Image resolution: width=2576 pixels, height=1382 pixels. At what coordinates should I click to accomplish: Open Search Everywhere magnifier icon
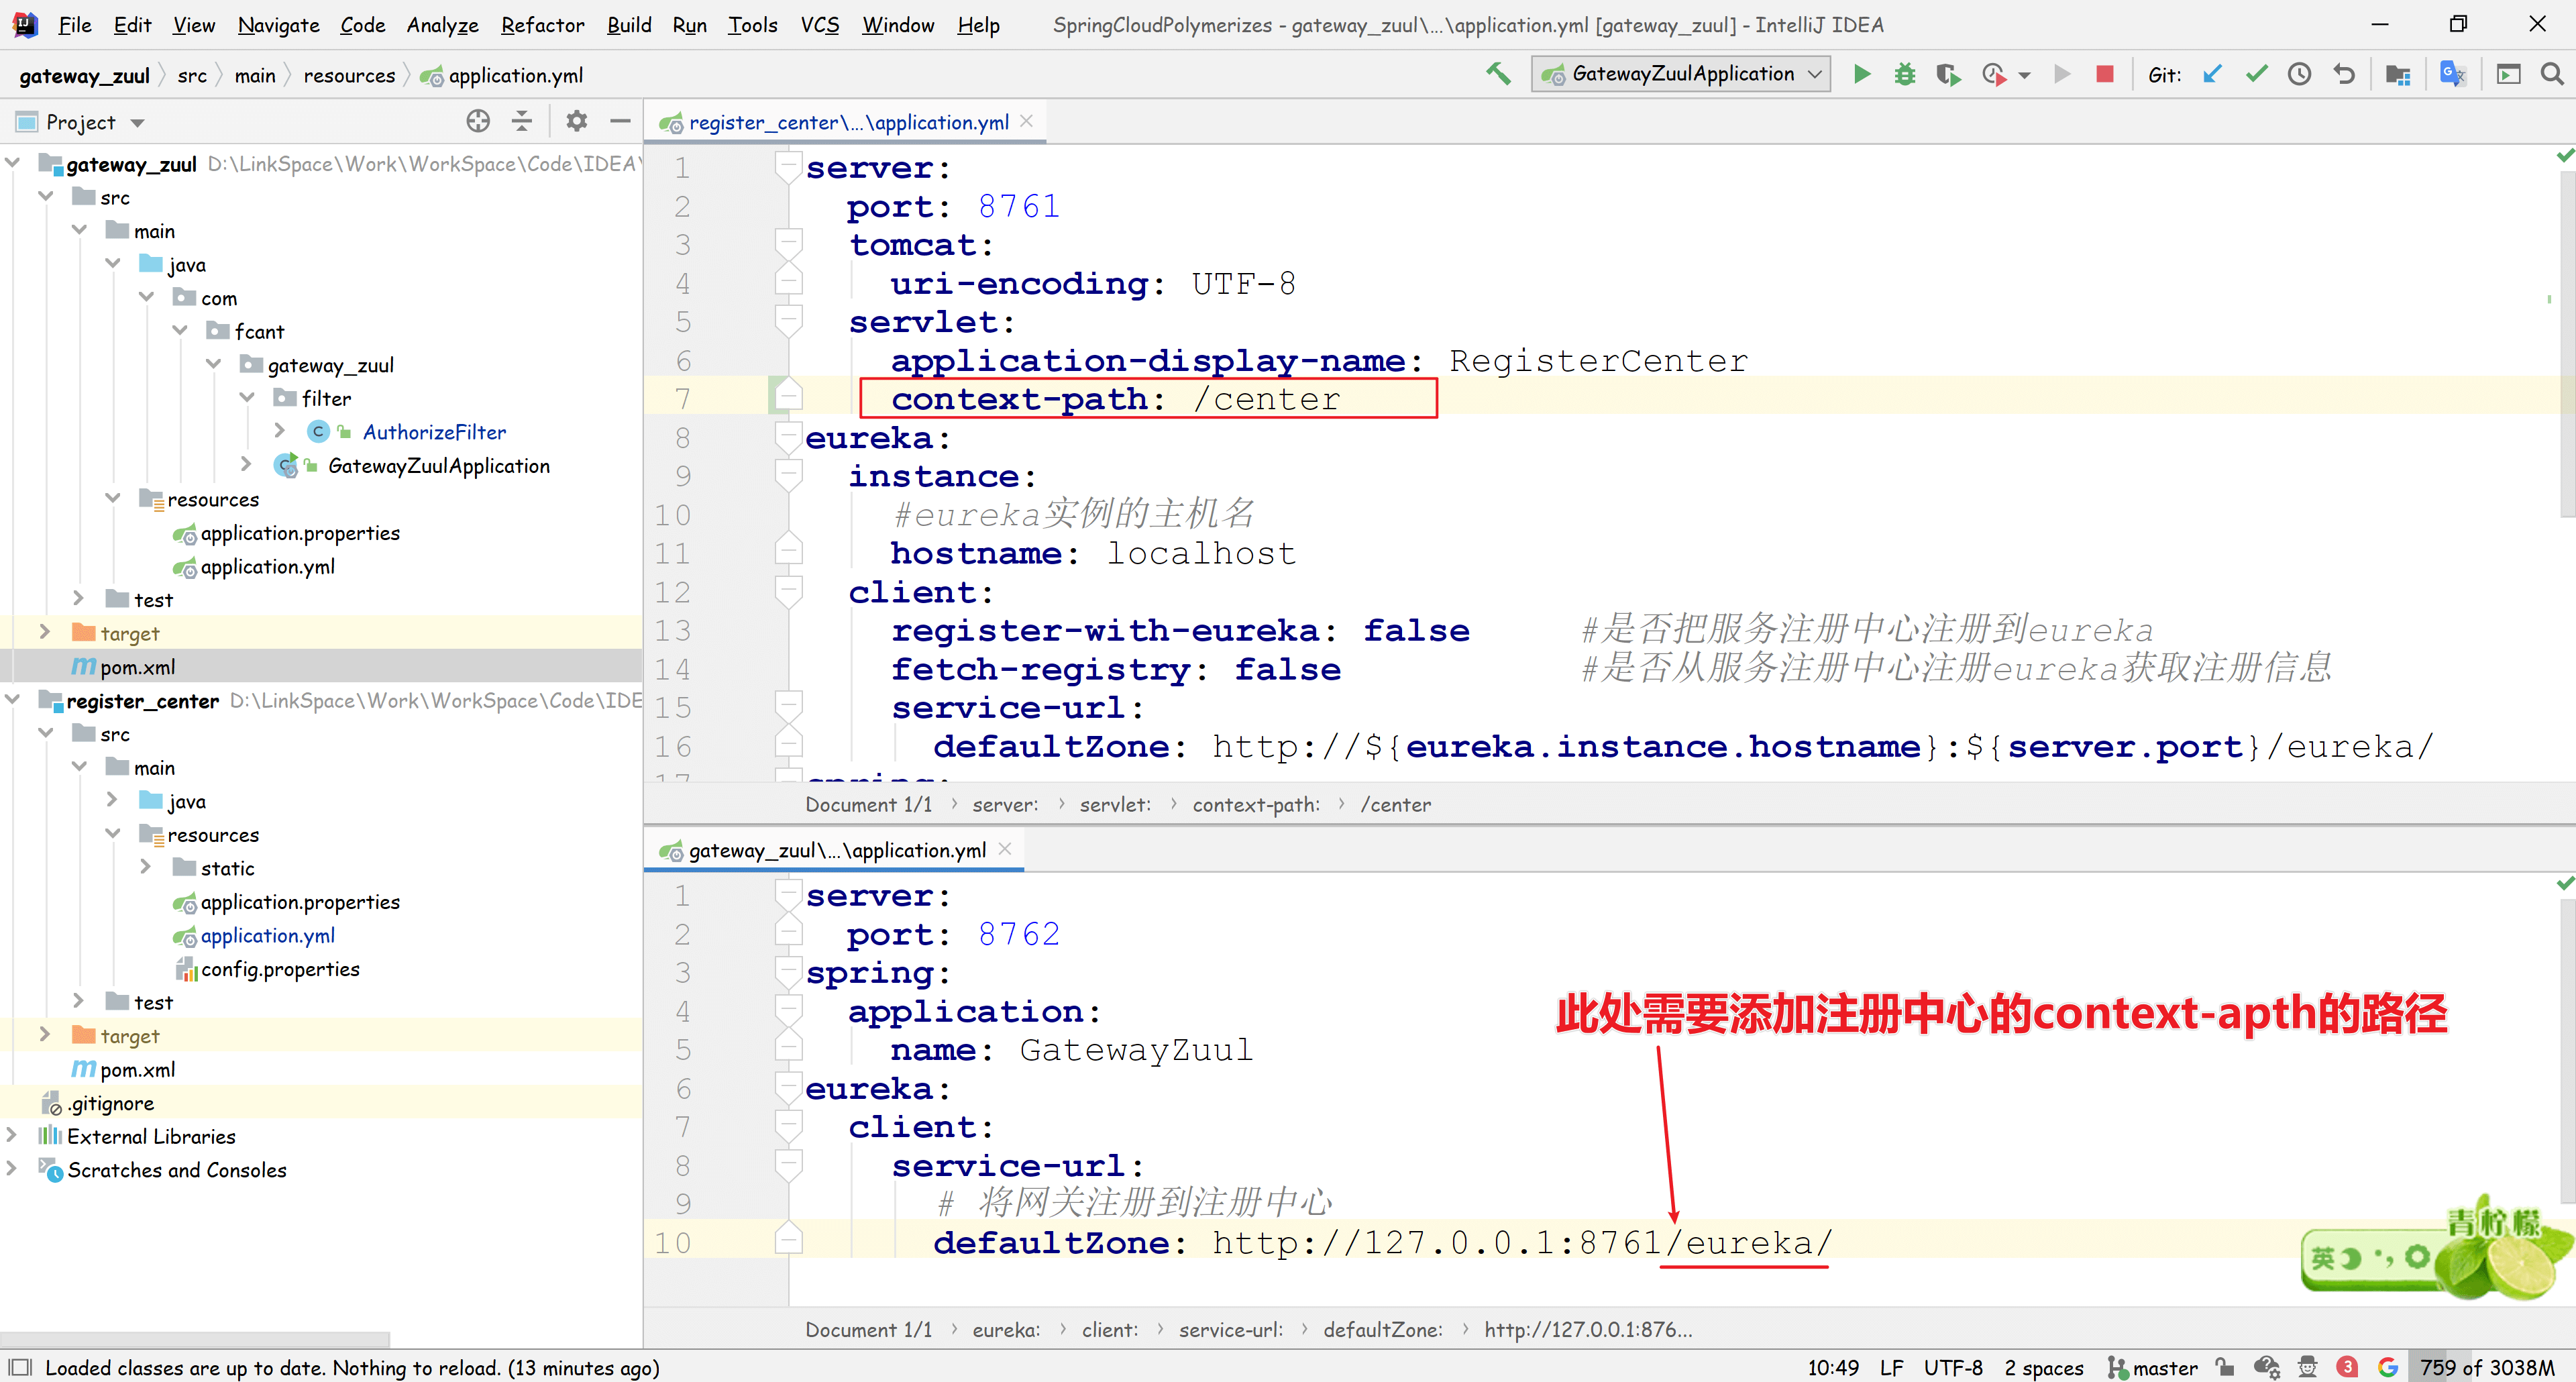(2551, 74)
